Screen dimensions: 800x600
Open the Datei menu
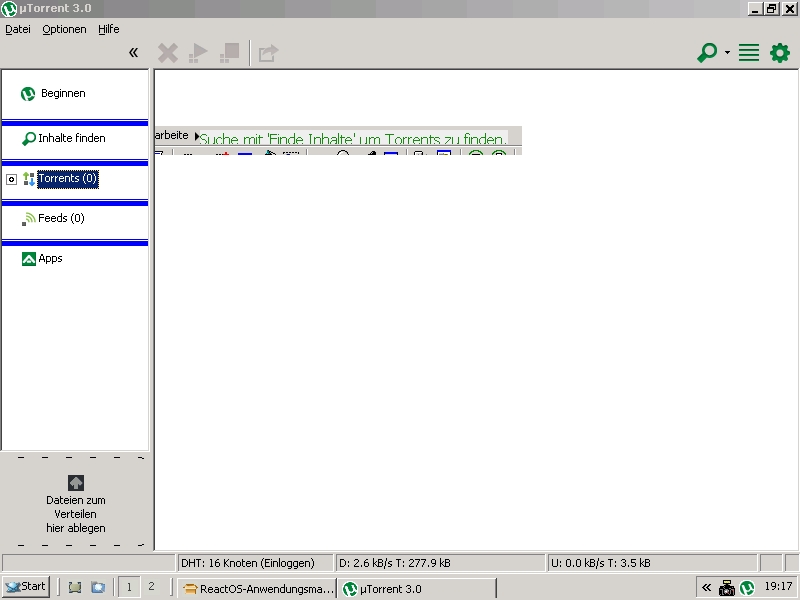(x=18, y=29)
